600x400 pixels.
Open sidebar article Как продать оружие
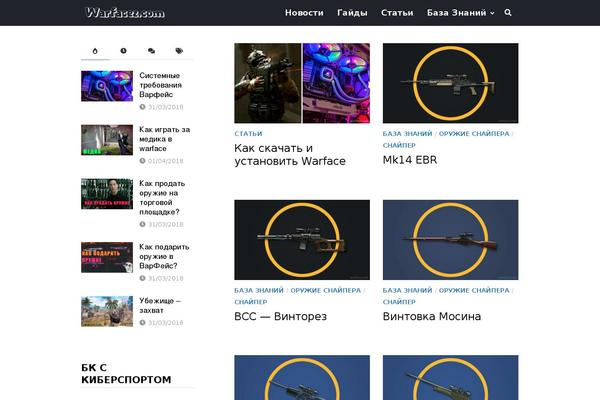click(162, 198)
